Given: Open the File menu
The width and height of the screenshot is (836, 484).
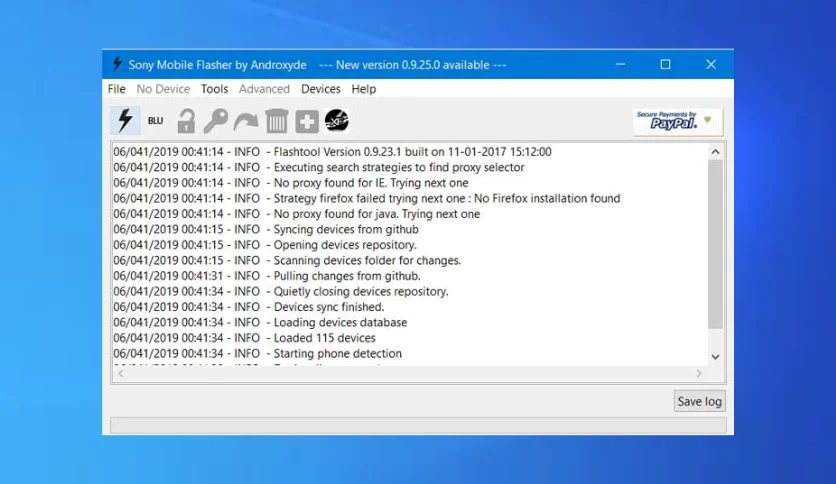Looking at the screenshot, I should tap(117, 89).
